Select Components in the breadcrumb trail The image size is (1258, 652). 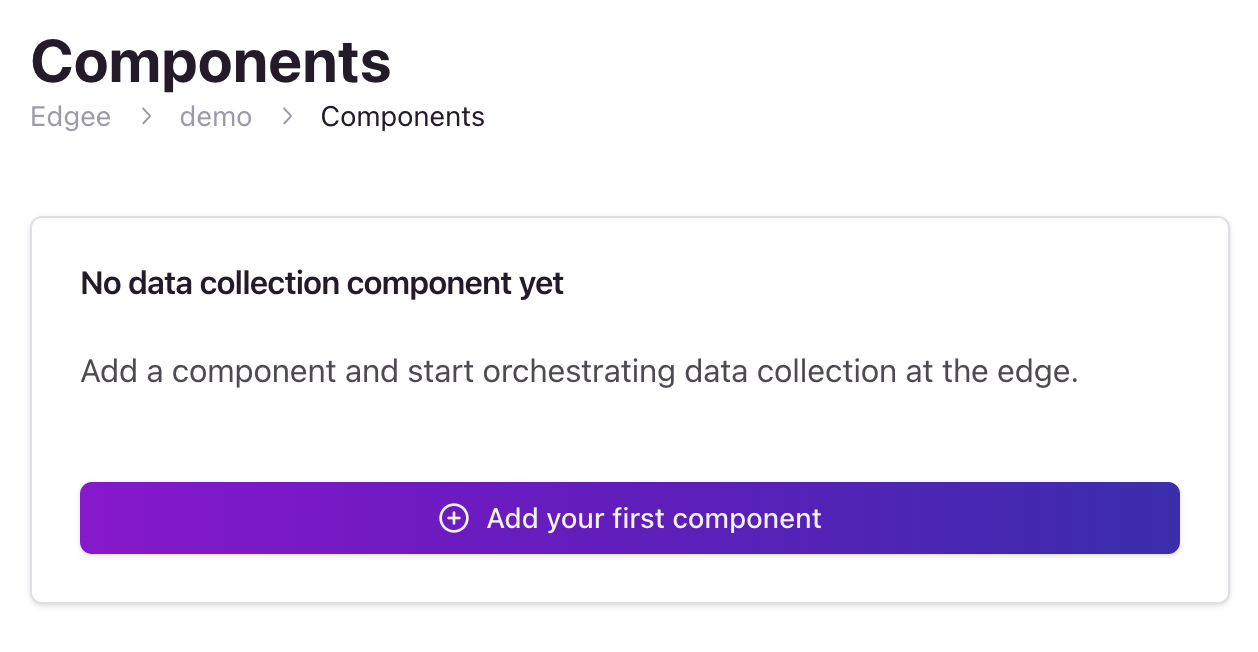pos(402,116)
